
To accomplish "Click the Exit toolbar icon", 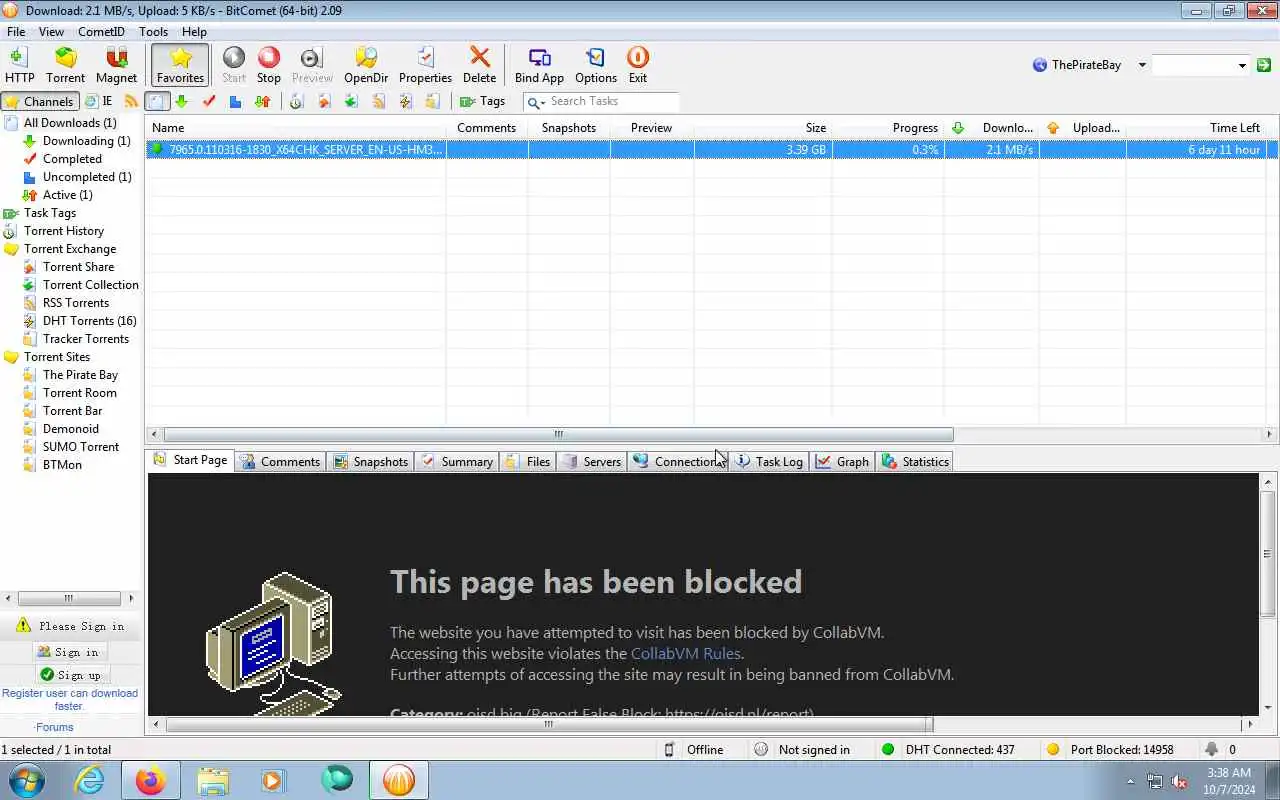I will point(638,66).
